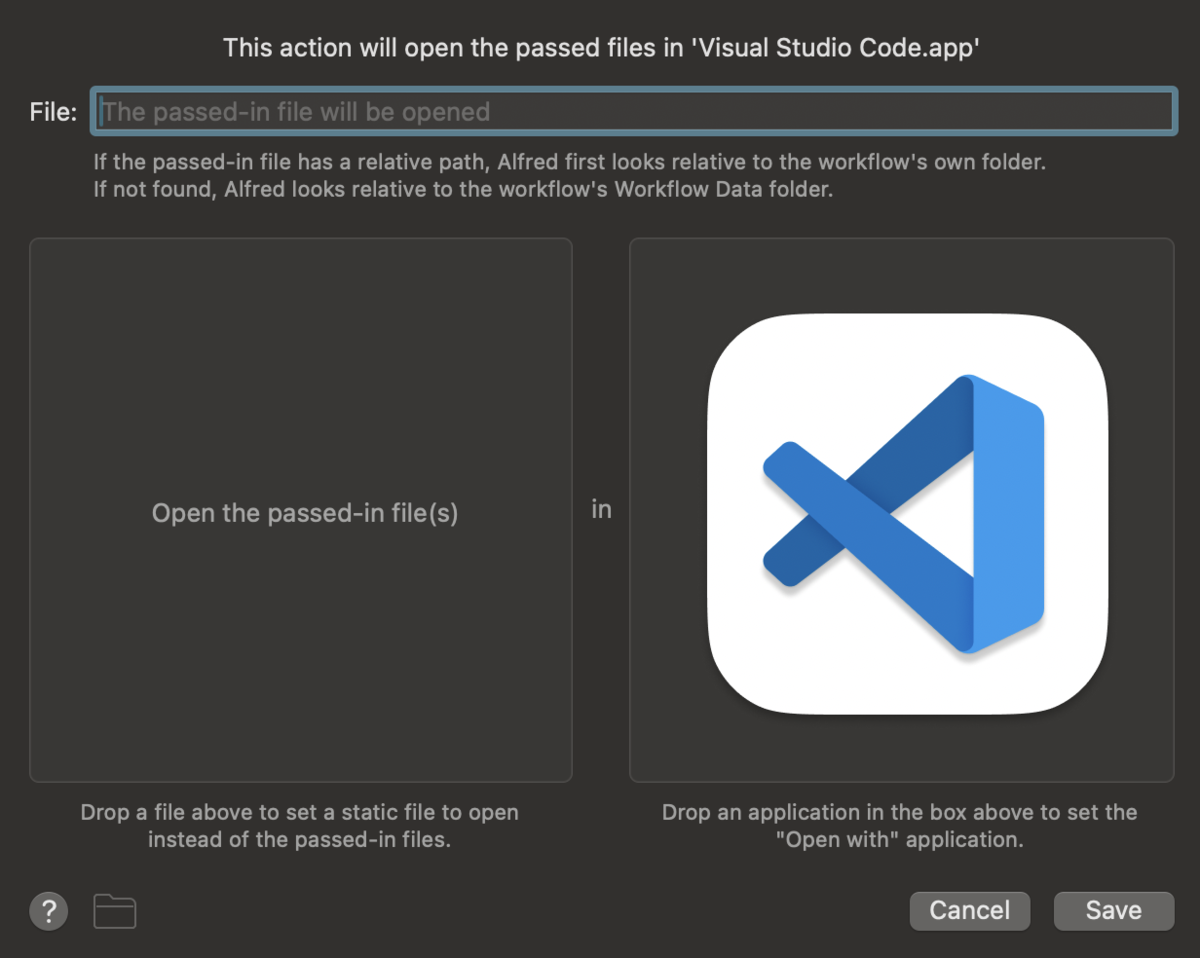Click the 'in' label between boxes
The width and height of the screenshot is (1200, 958).
pos(601,509)
